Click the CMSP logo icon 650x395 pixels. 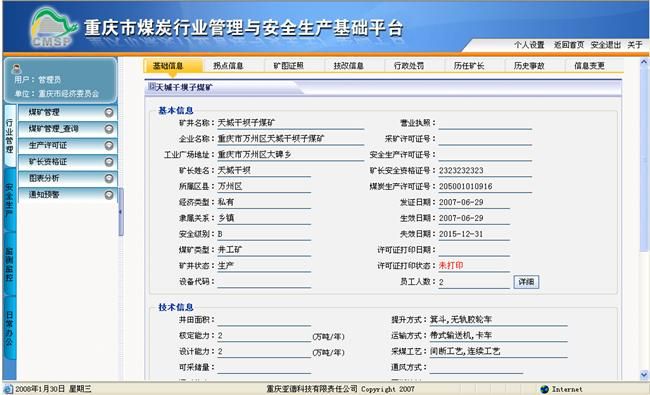(x=54, y=28)
